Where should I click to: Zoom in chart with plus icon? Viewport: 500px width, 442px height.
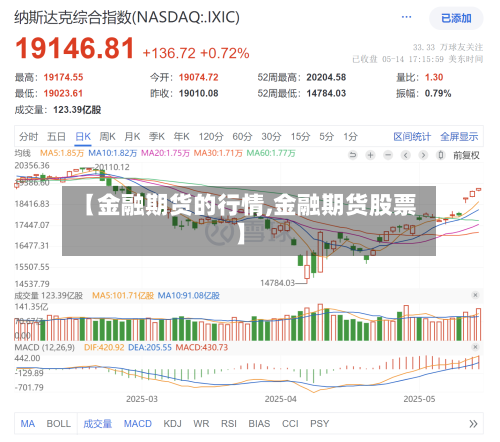[x=370, y=155]
